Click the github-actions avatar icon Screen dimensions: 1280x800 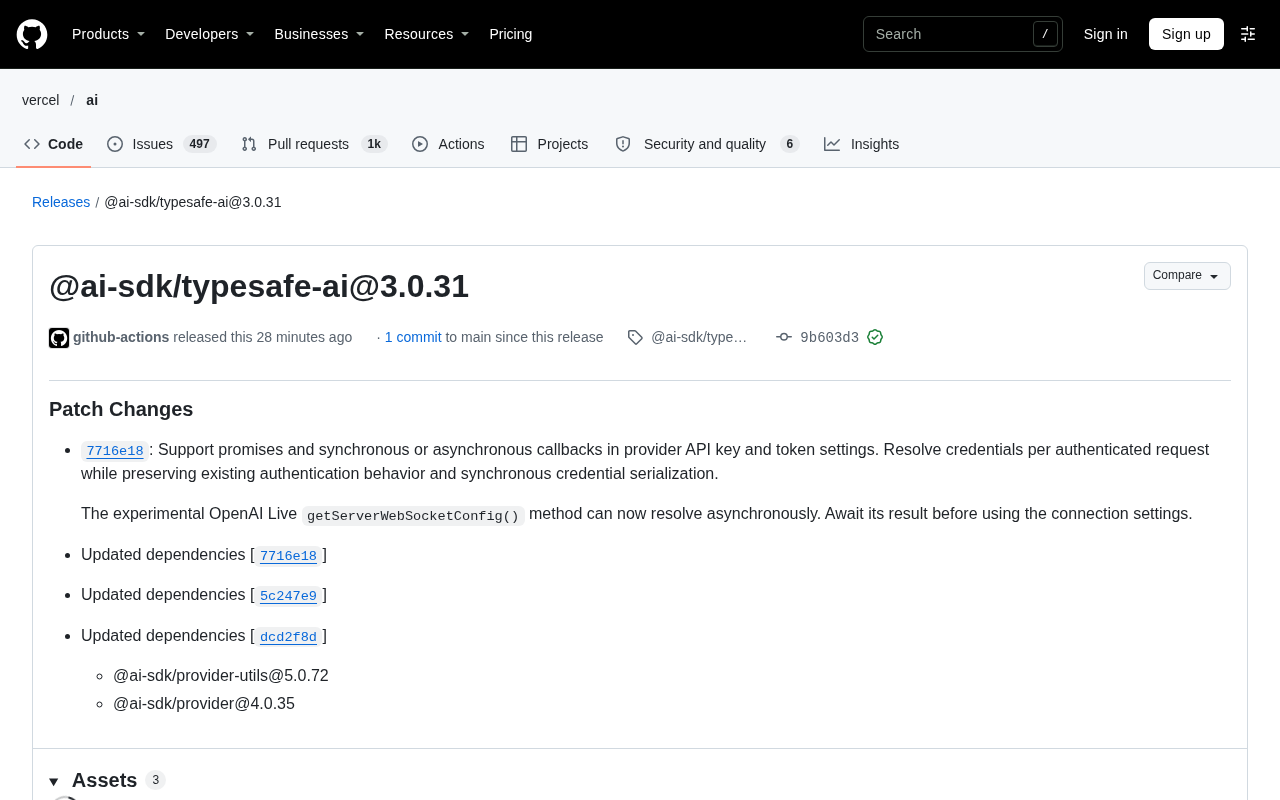[59, 338]
